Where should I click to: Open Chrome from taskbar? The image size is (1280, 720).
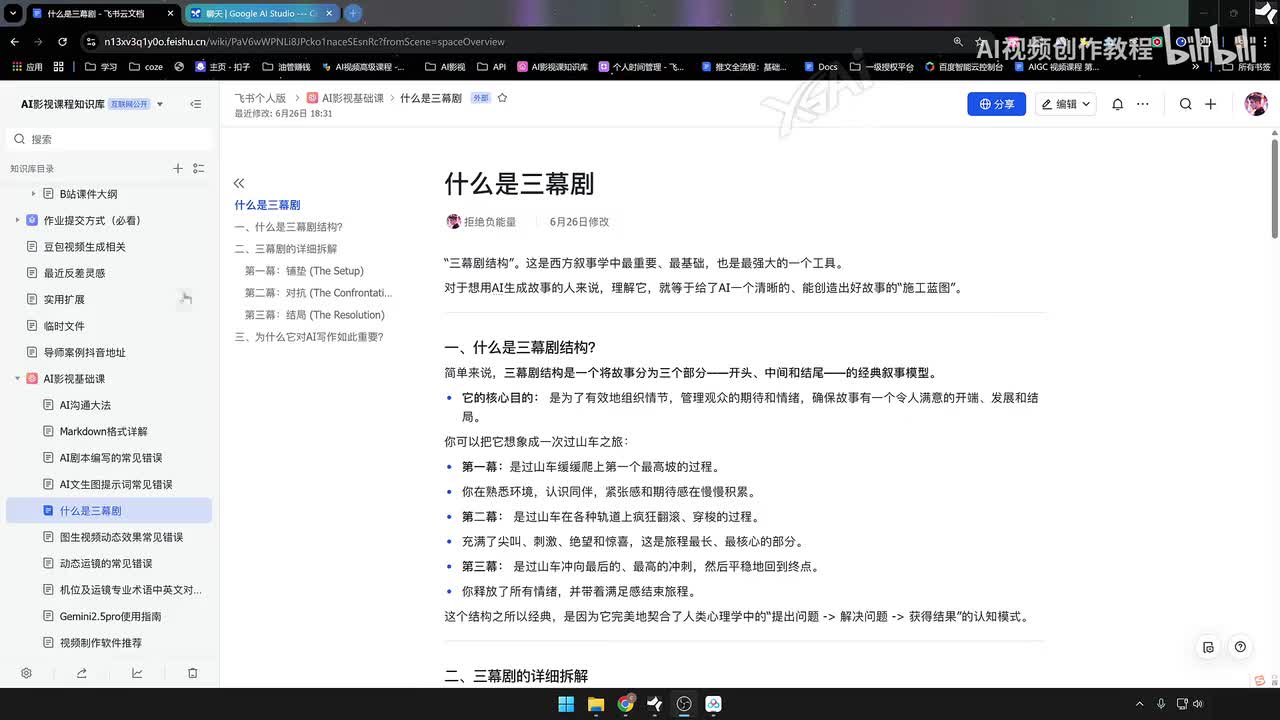[625, 704]
